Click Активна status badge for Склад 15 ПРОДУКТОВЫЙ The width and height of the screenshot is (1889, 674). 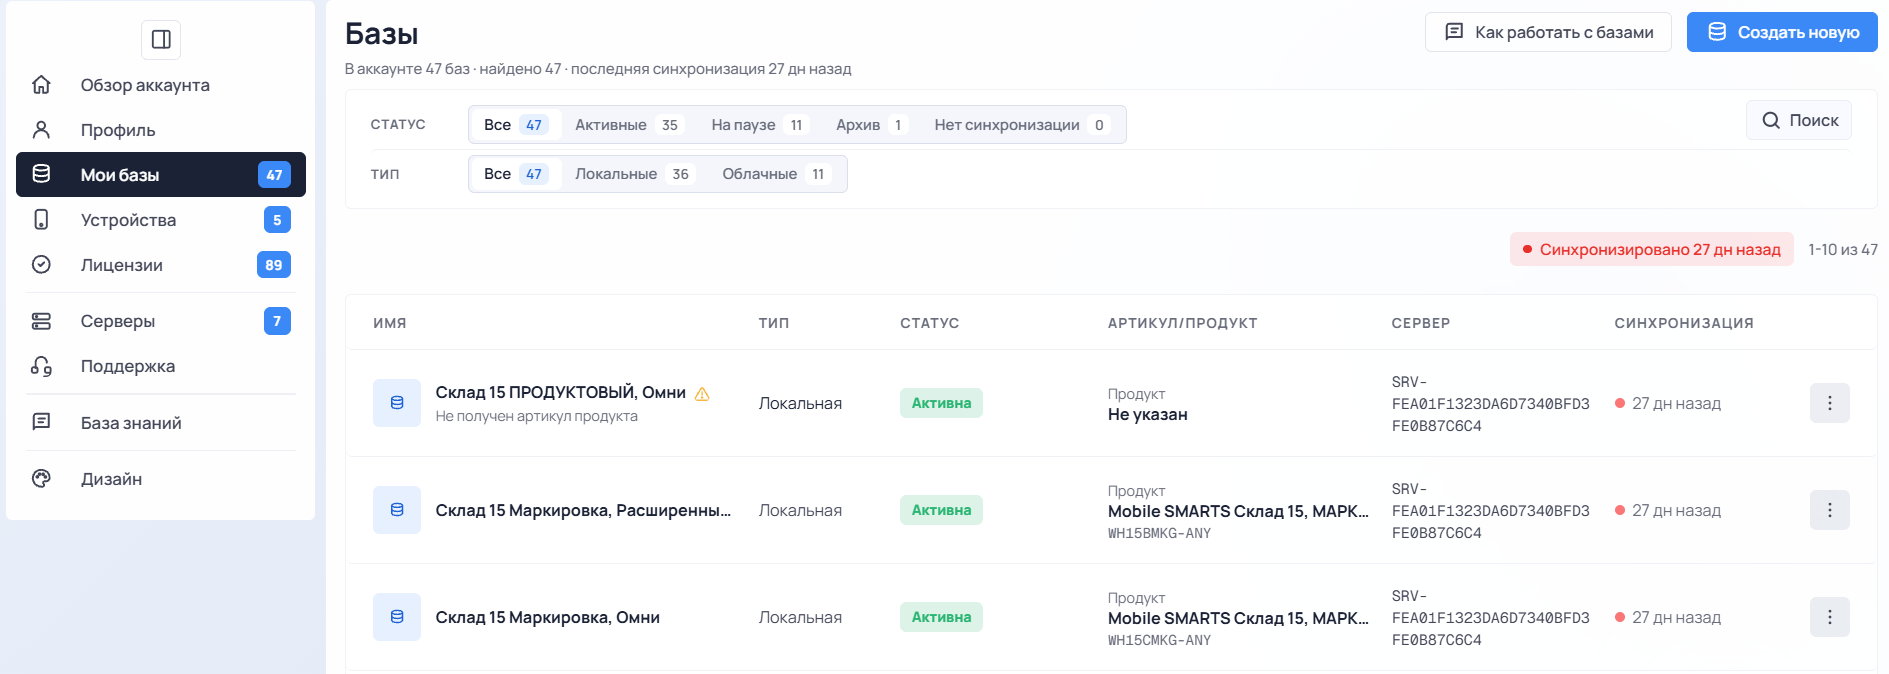[x=941, y=403]
